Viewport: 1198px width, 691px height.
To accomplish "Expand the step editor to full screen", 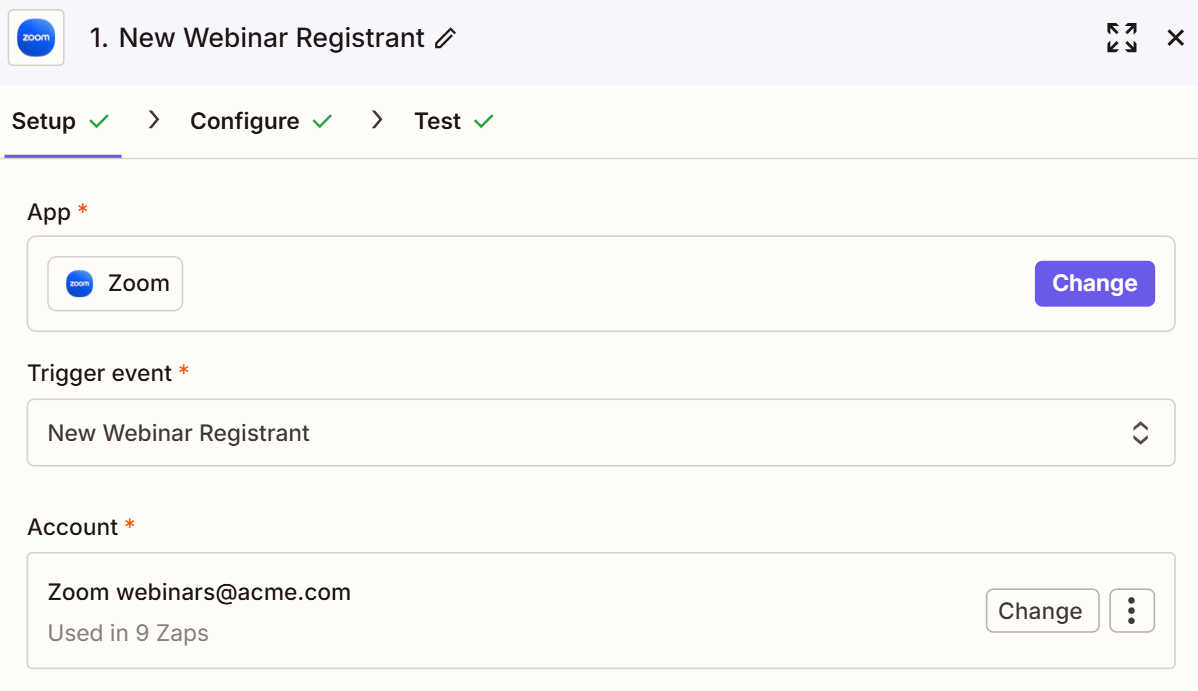I will click(x=1122, y=38).
